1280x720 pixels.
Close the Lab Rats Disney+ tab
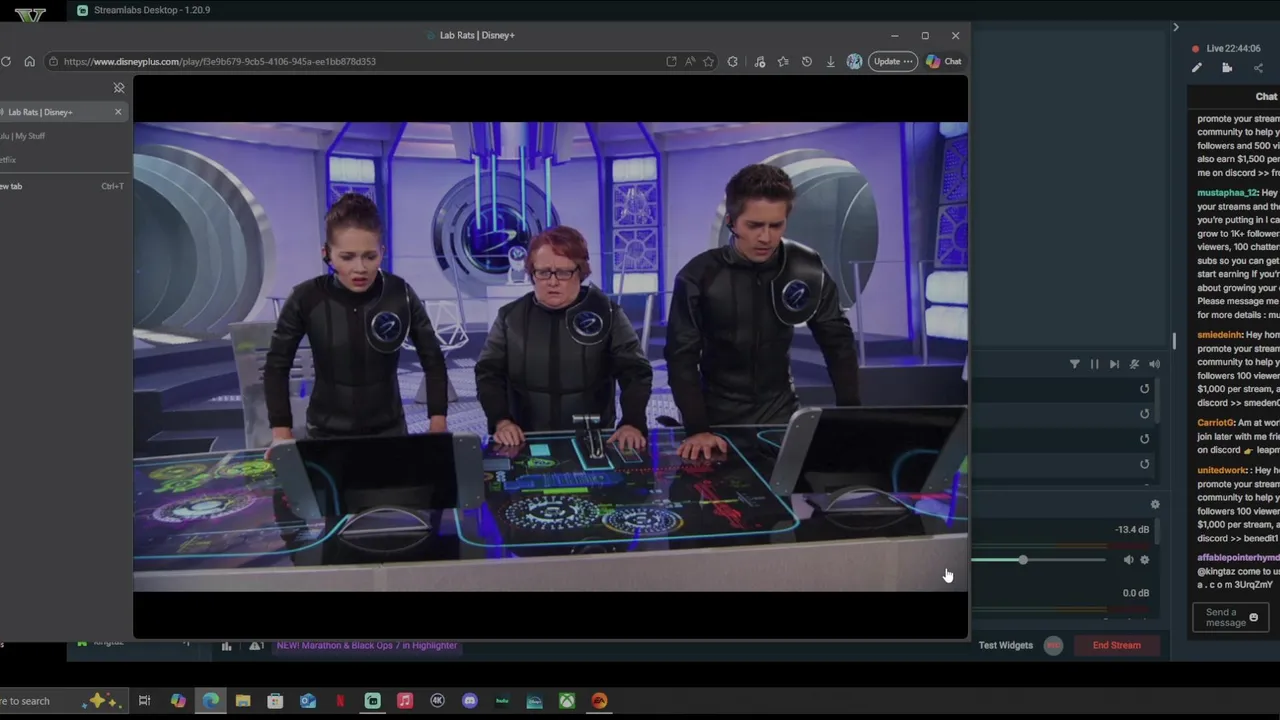point(118,112)
